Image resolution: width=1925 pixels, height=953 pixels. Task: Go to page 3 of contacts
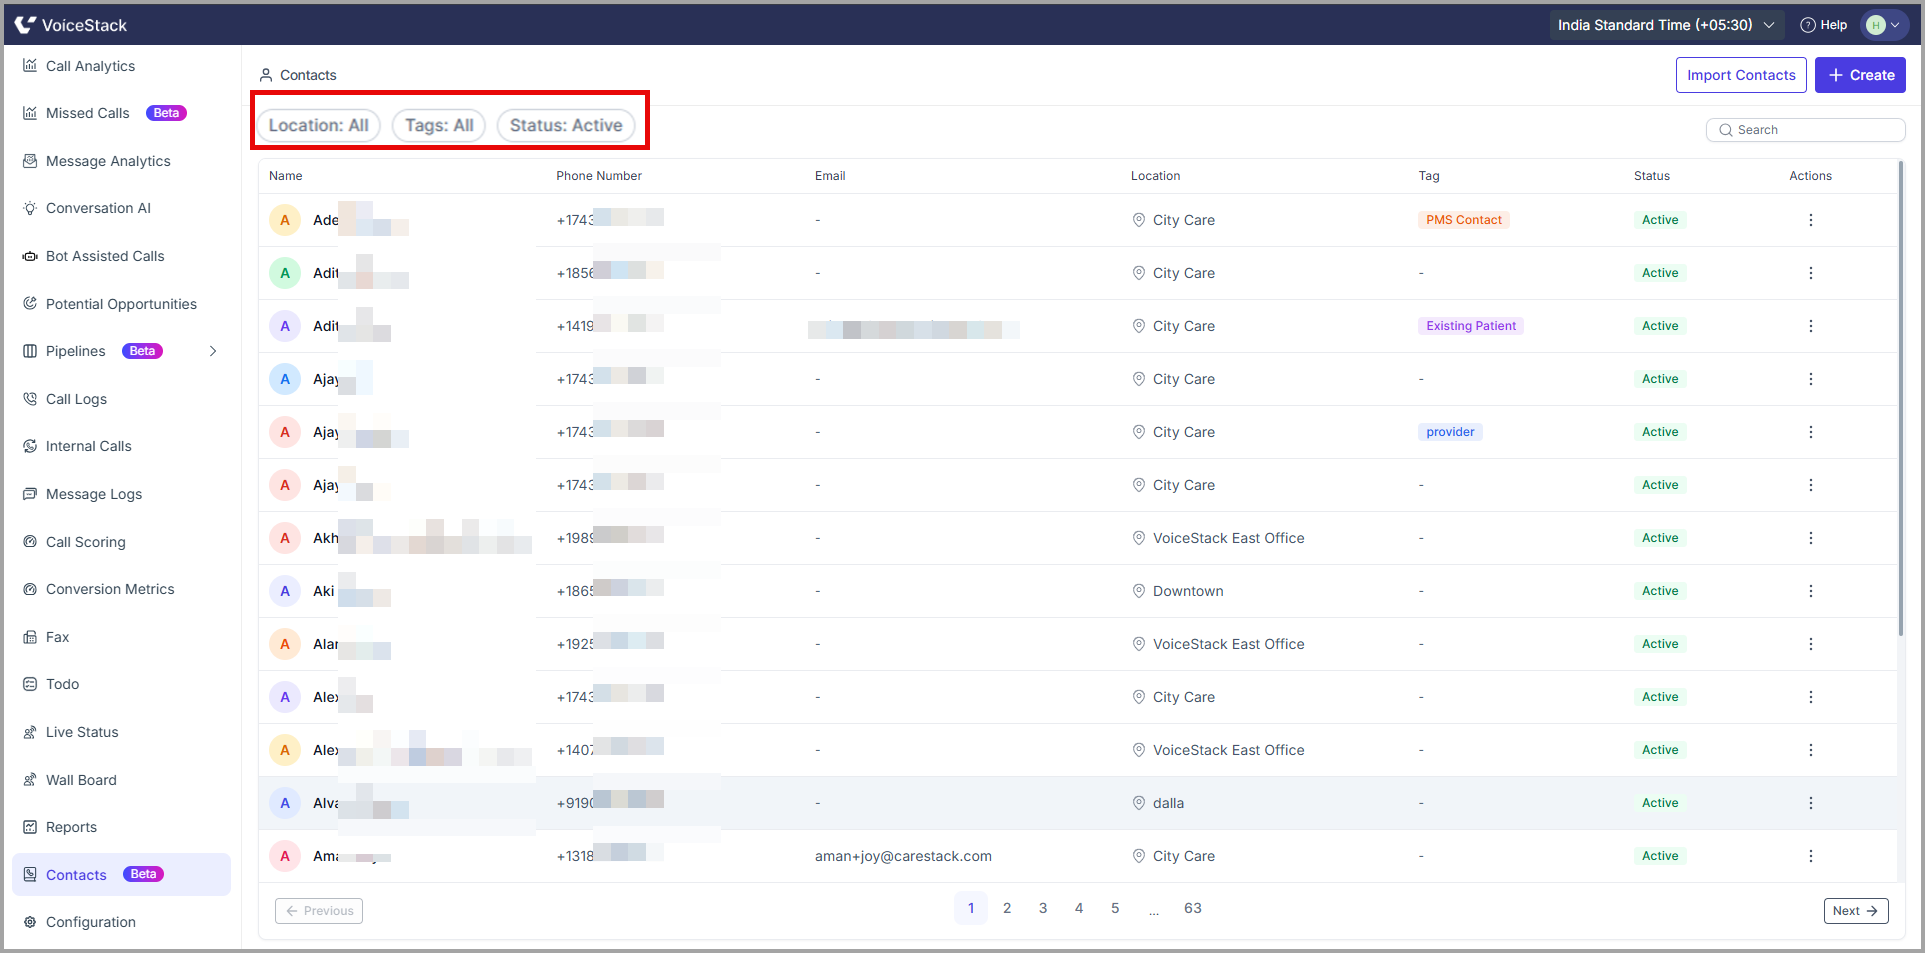pos(1043,908)
